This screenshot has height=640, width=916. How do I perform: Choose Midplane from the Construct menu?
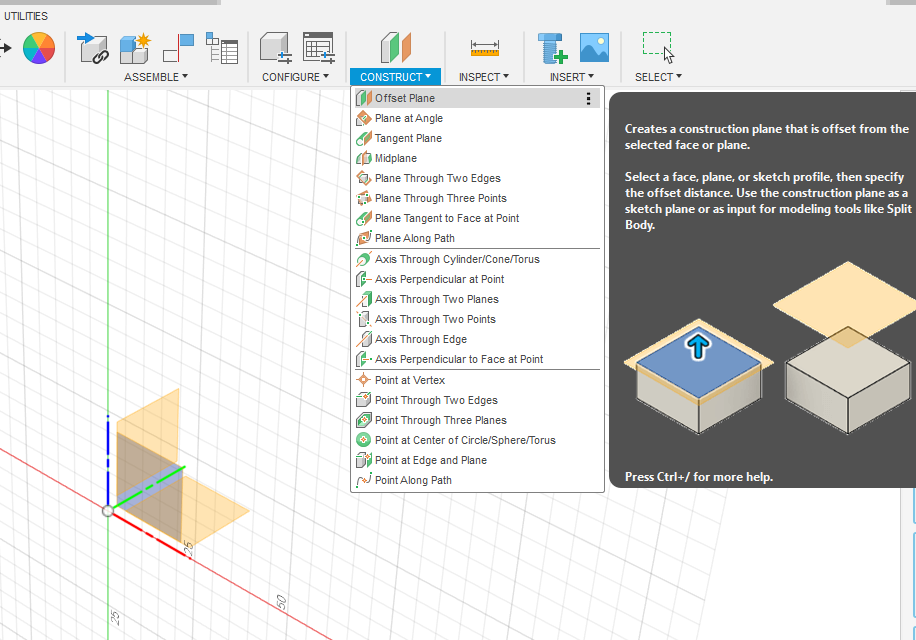tap(396, 158)
